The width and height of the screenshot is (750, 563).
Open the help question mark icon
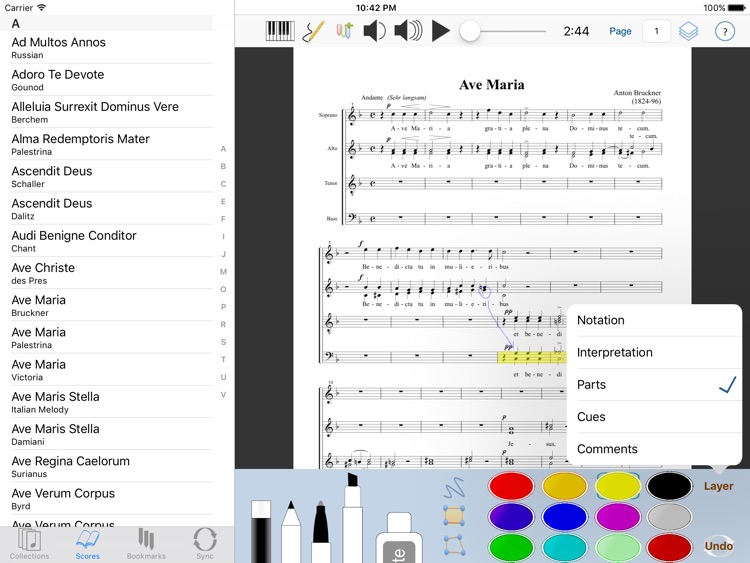pos(725,31)
